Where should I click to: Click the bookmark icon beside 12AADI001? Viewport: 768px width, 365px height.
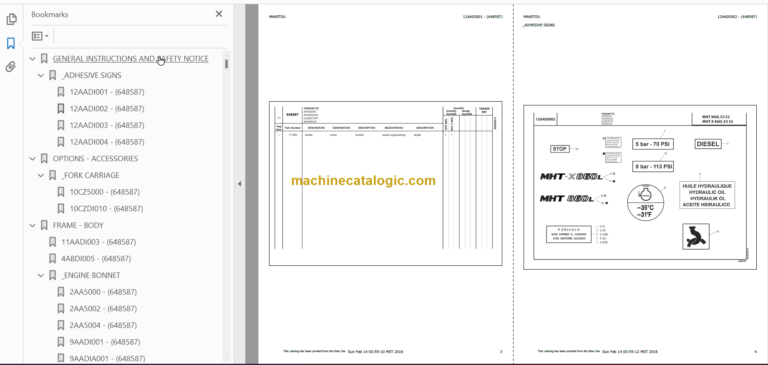coord(61,92)
